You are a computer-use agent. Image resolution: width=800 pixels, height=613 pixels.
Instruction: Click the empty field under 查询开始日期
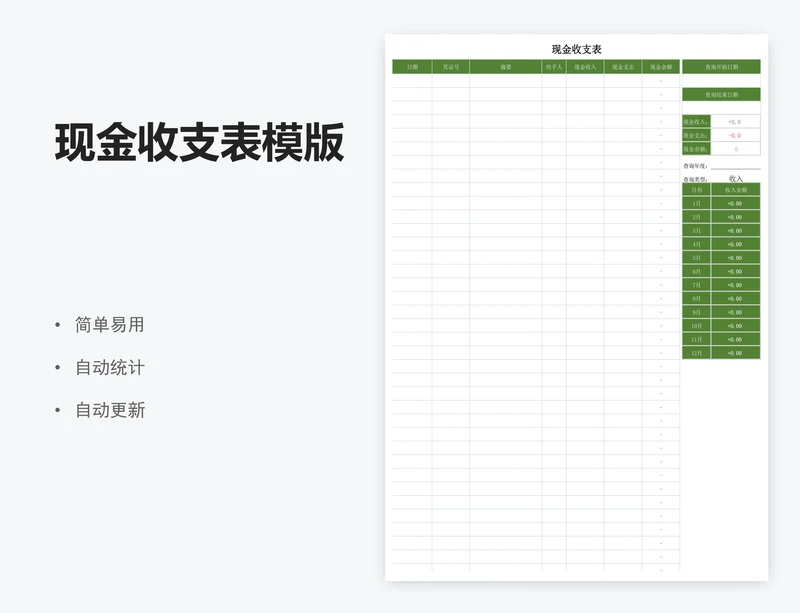[x=721, y=81]
